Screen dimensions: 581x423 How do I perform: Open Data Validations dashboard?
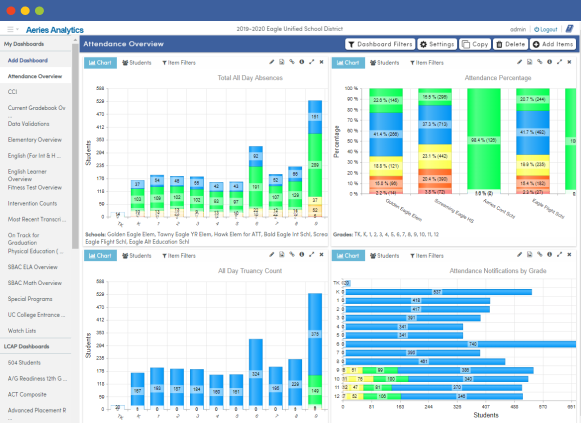coord(29,124)
